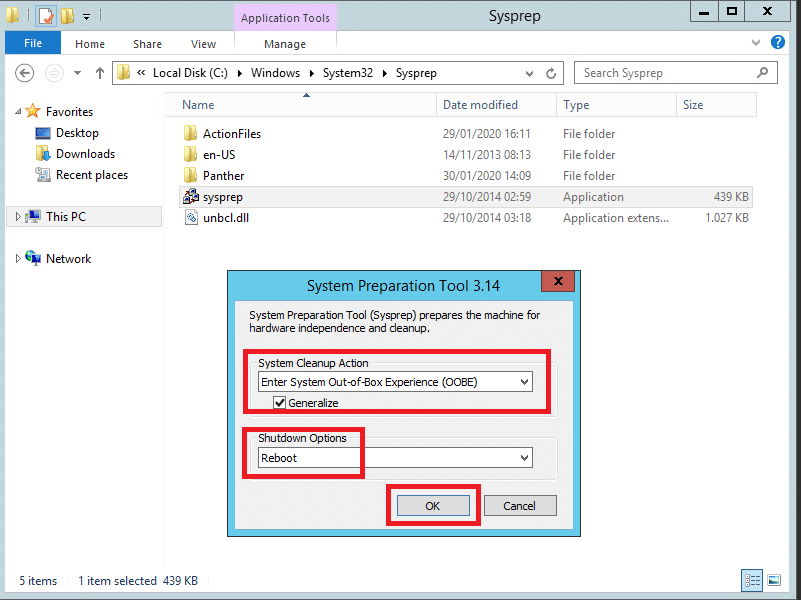Image resolution: width=801 pixels, height=600 pixels.
Task: Select This PC in navigation pane
Action: click(65, 217)
